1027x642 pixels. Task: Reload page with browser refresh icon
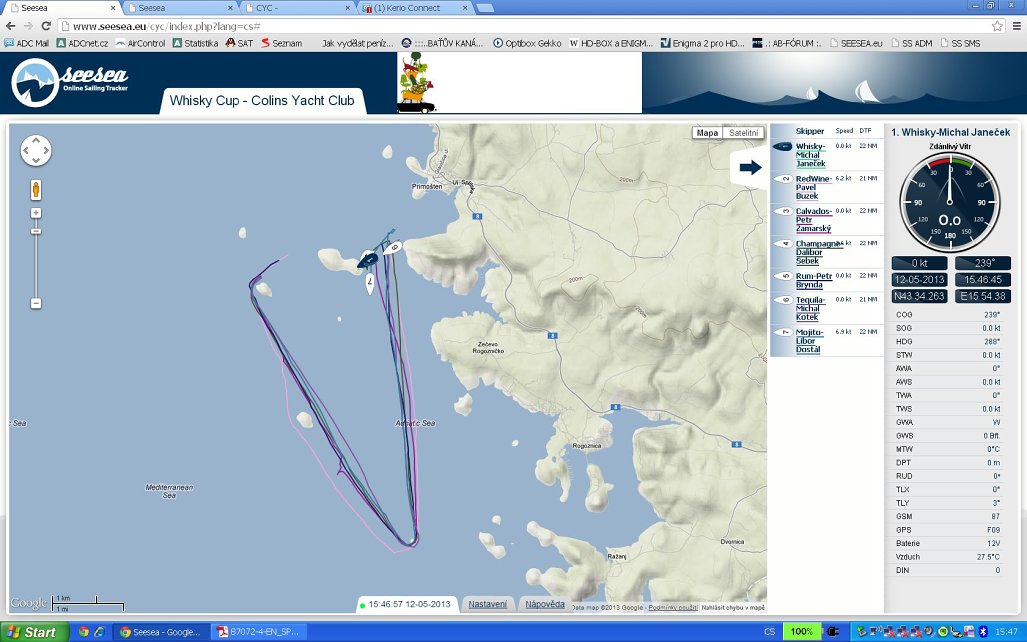coord(46,25)
